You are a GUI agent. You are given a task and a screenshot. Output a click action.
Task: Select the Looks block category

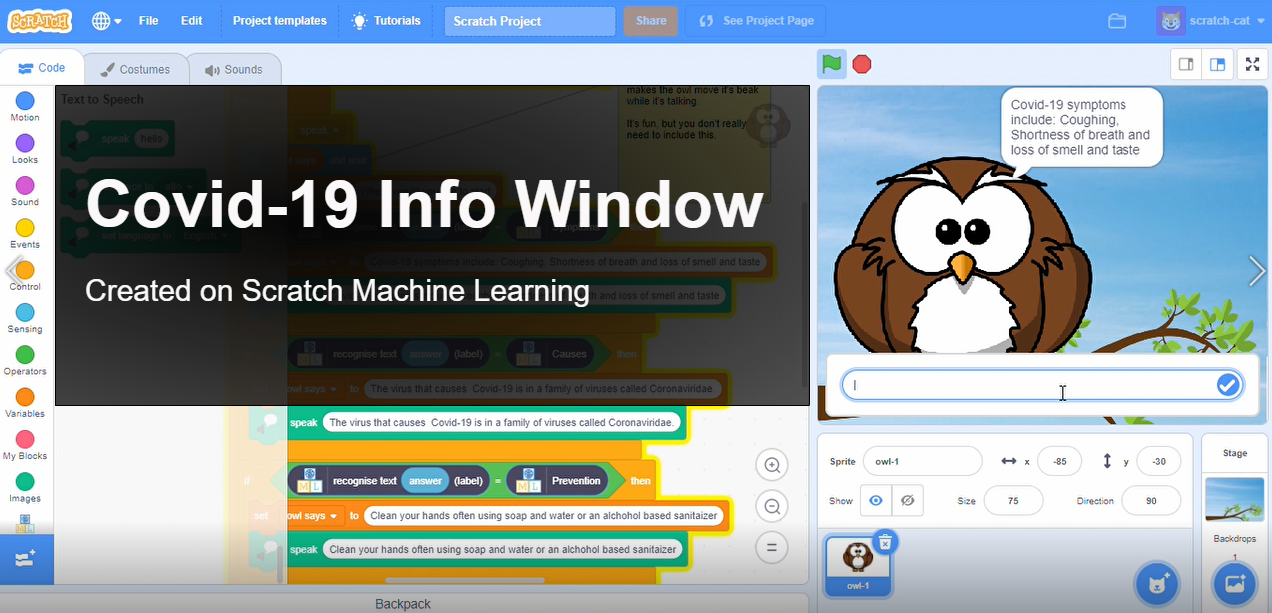25,149
